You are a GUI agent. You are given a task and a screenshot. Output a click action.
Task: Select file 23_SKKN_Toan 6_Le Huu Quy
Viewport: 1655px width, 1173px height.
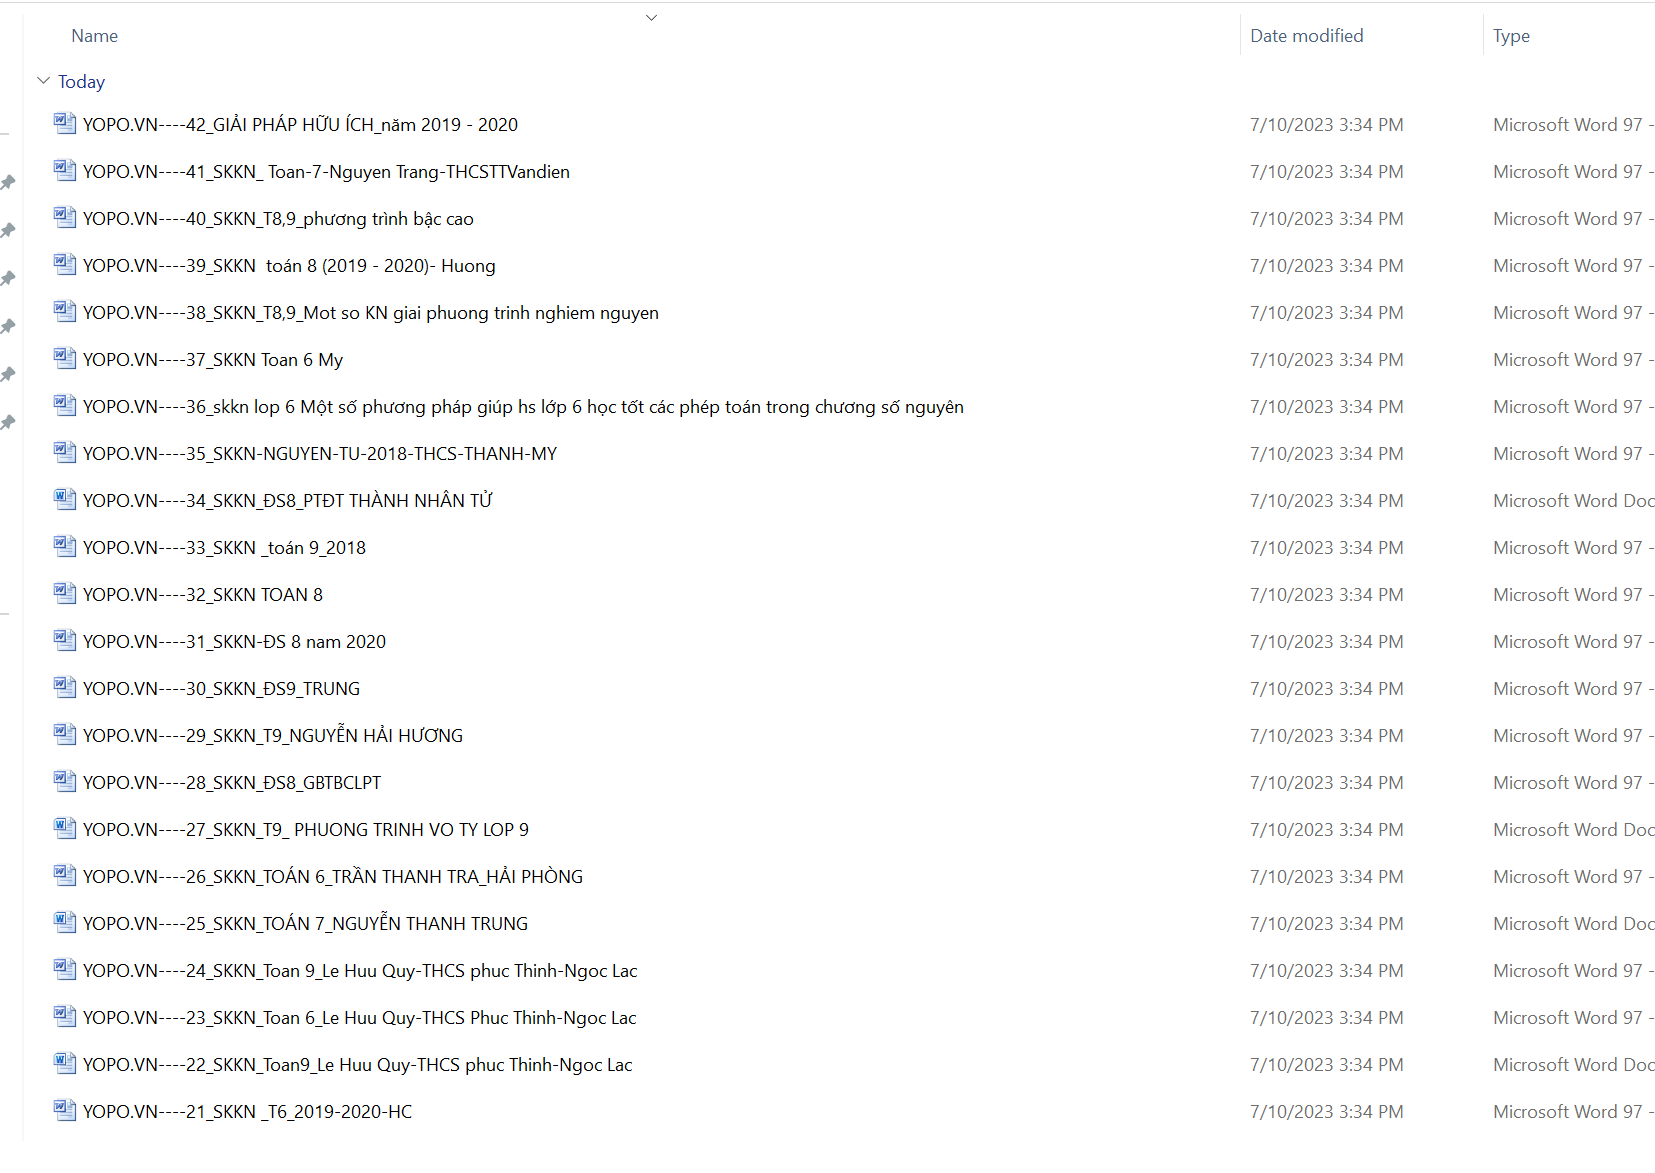[359, 1018]
